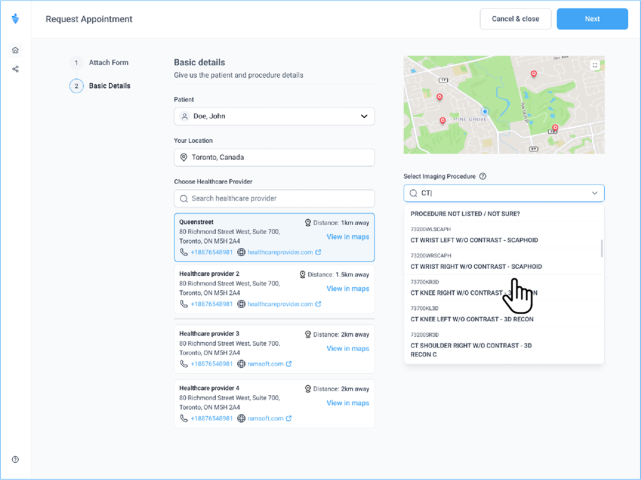Click the info icon beside Select Imaging Procedure
Image resolution: width=641 pixels, height=480 pixels.
click(x=483, y=176)
